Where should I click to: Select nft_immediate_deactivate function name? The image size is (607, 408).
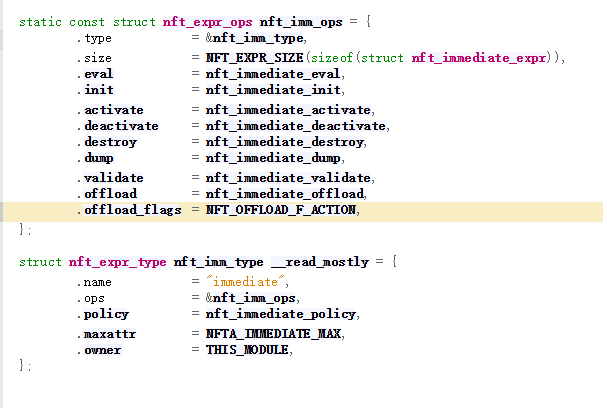pos(296,126)
